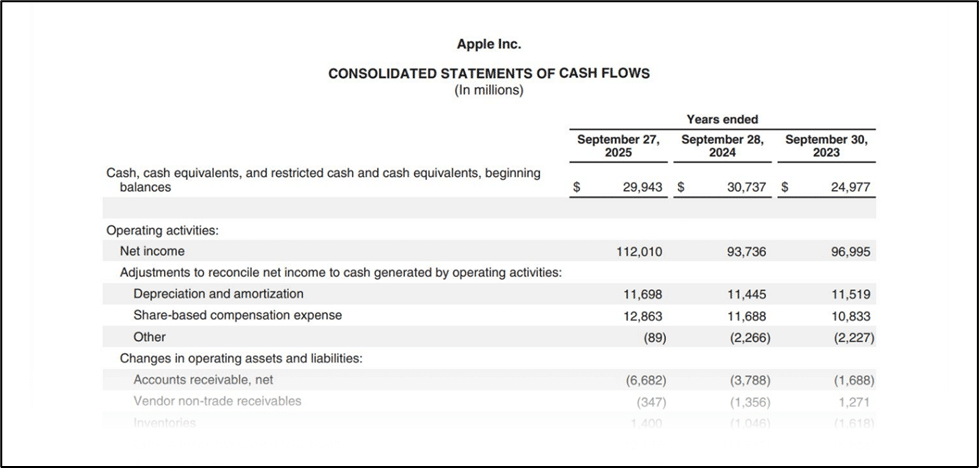The width and height of the screenshot is (979, 468).
Task: Click the 93,736 net income value
Action: click(x=746, y=252)
